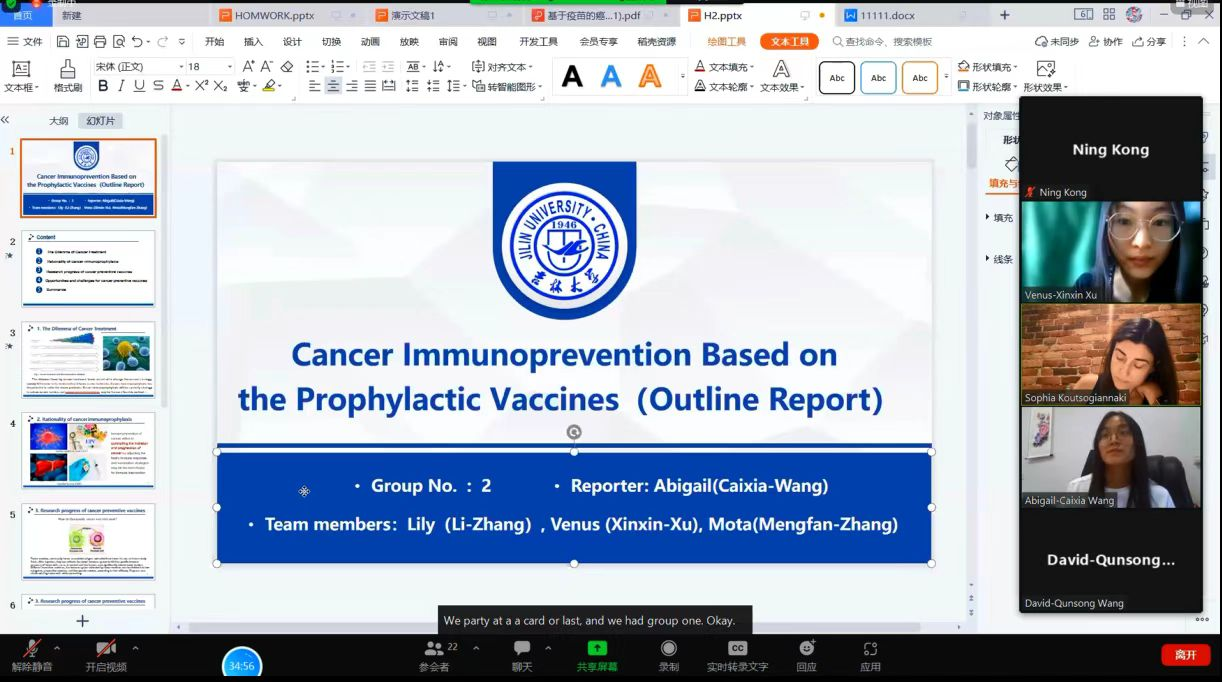This screenshot has height=682, width=1222.
Task: Select the orange outlined WordArt A style
Action: tap(650, 77)
